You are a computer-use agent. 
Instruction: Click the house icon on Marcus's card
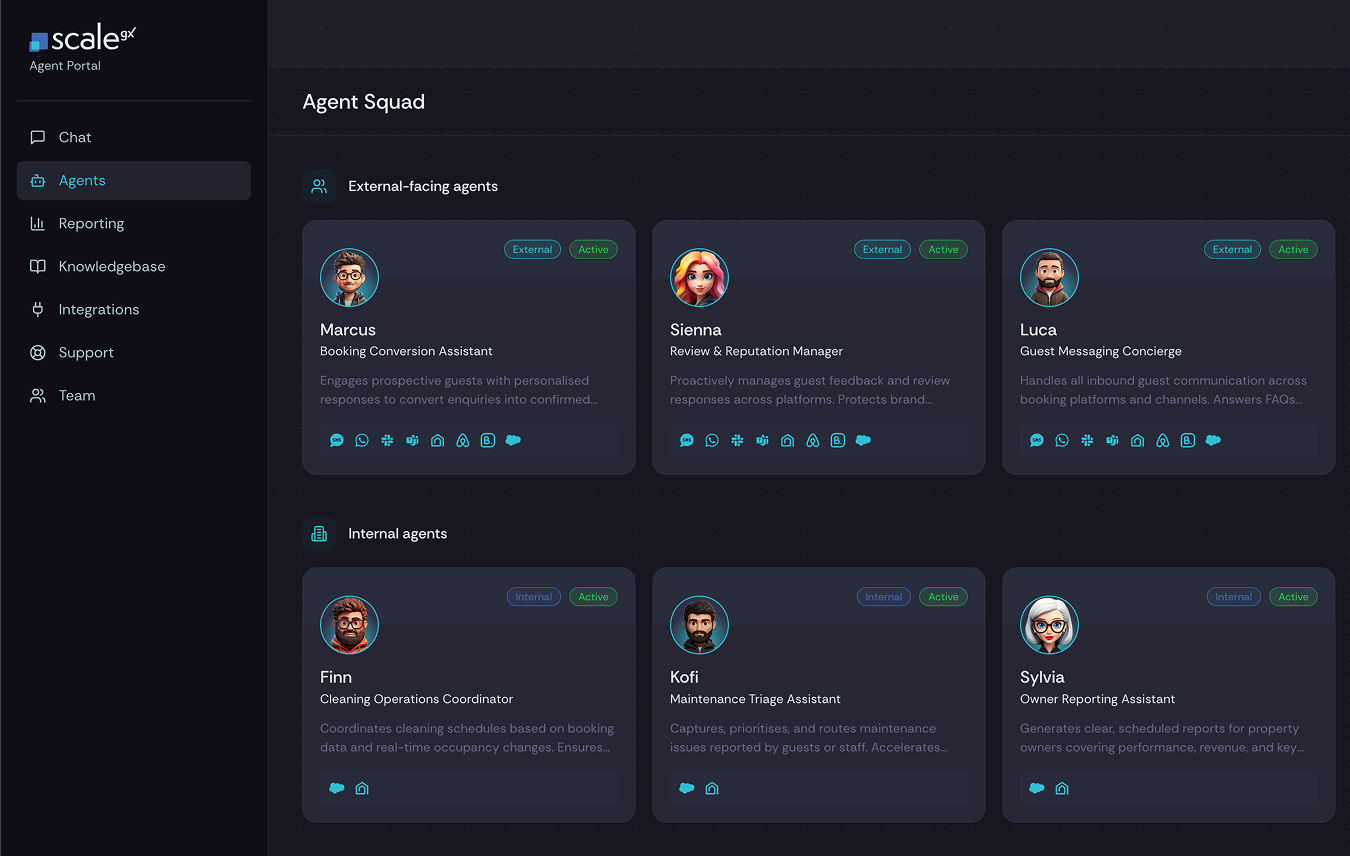pos(437,440)
